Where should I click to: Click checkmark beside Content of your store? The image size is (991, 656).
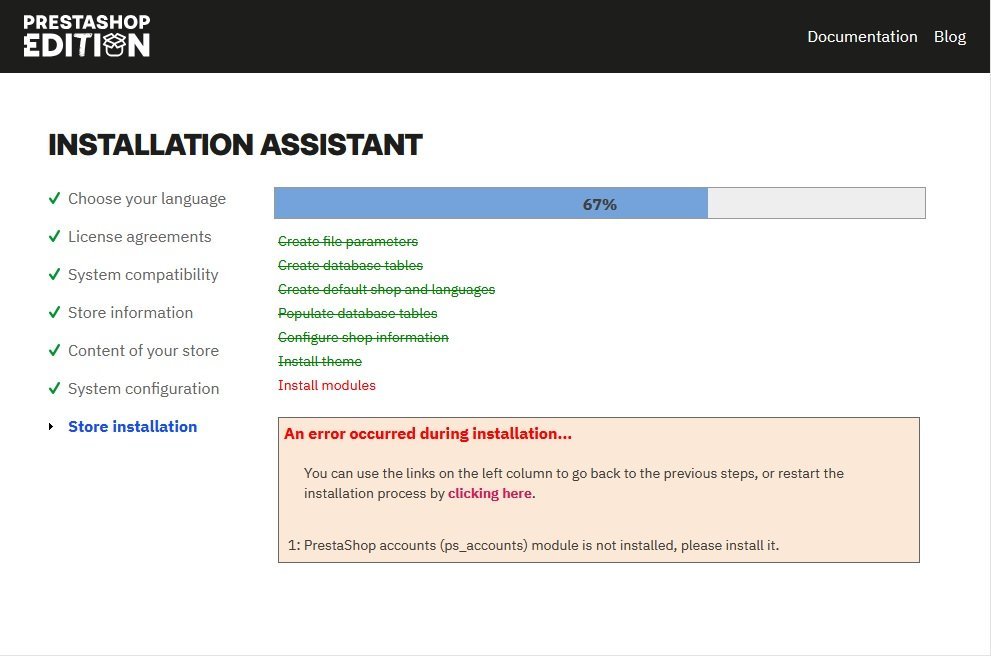[54, 350]
